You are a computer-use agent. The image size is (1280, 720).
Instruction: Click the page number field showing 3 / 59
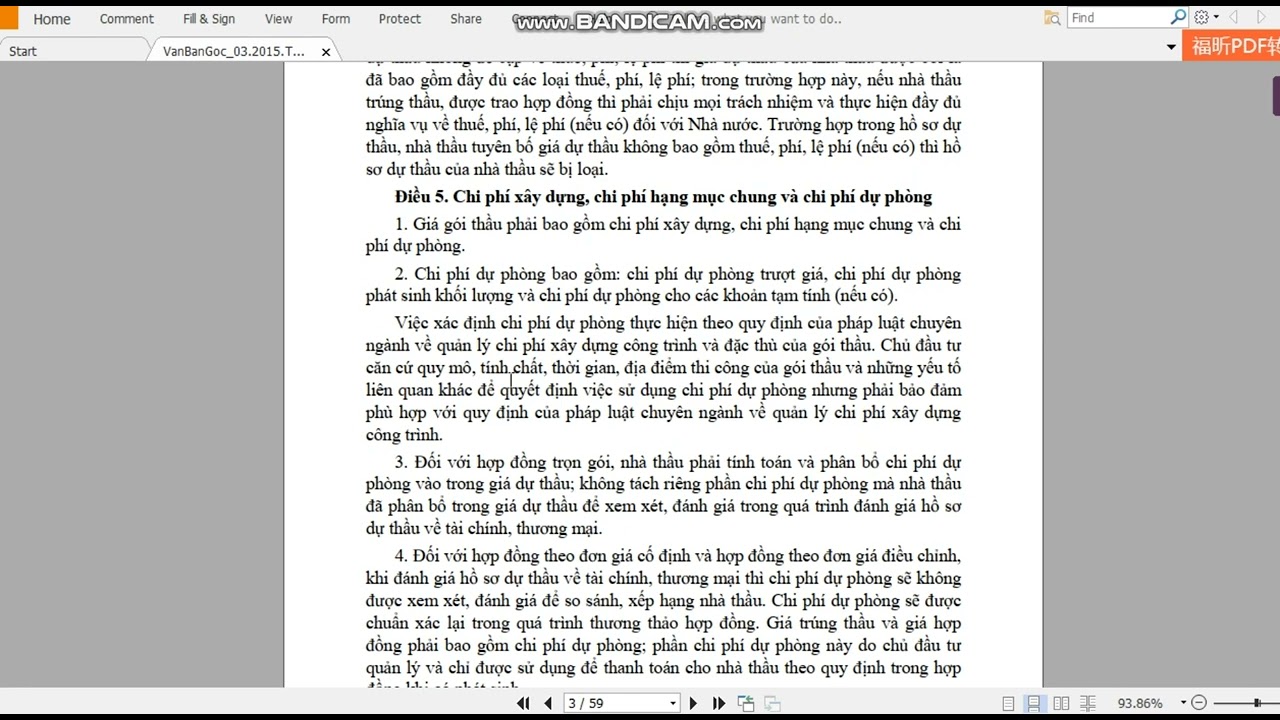click(x=612, y=703)
